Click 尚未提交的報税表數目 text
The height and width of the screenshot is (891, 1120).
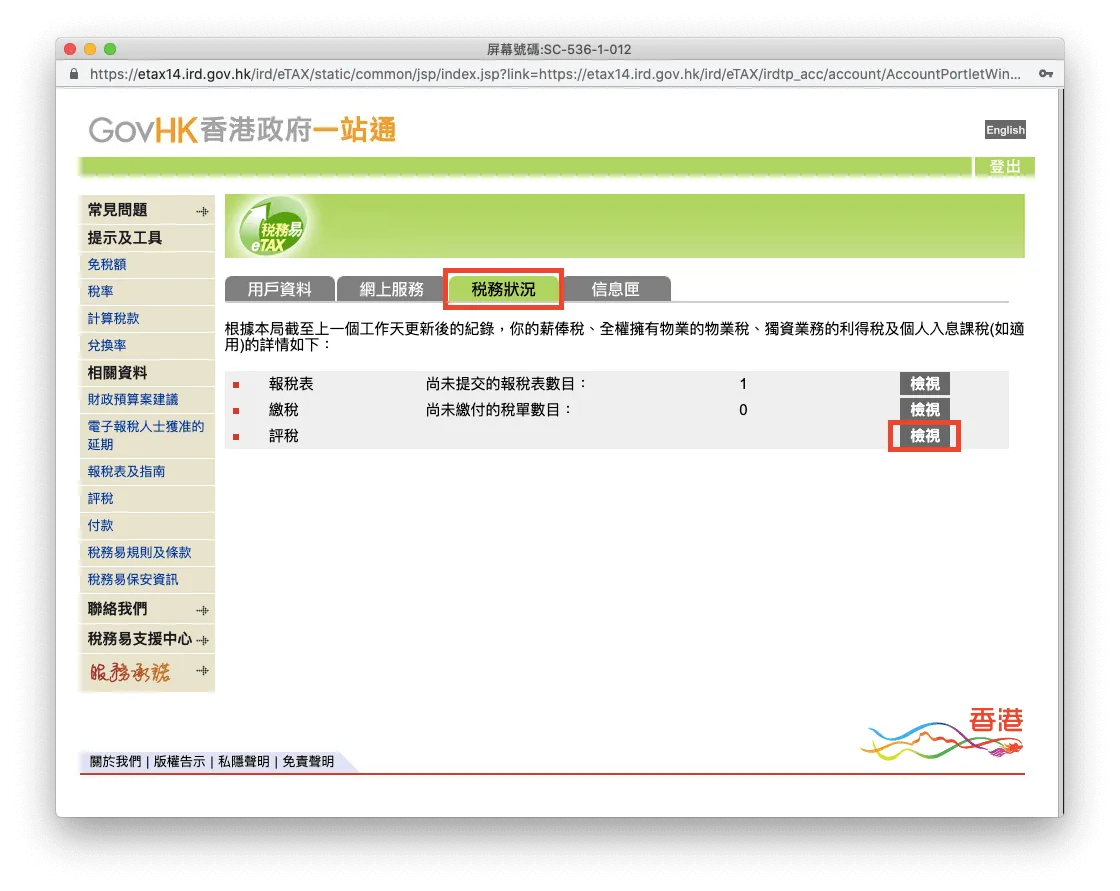506,384
